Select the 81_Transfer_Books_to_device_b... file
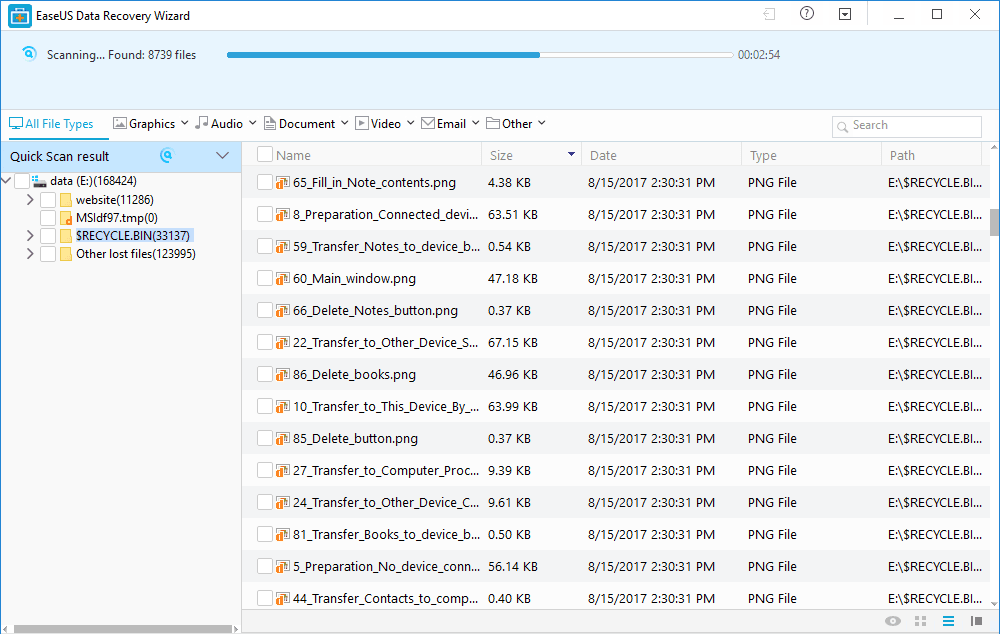 [386, 534]
